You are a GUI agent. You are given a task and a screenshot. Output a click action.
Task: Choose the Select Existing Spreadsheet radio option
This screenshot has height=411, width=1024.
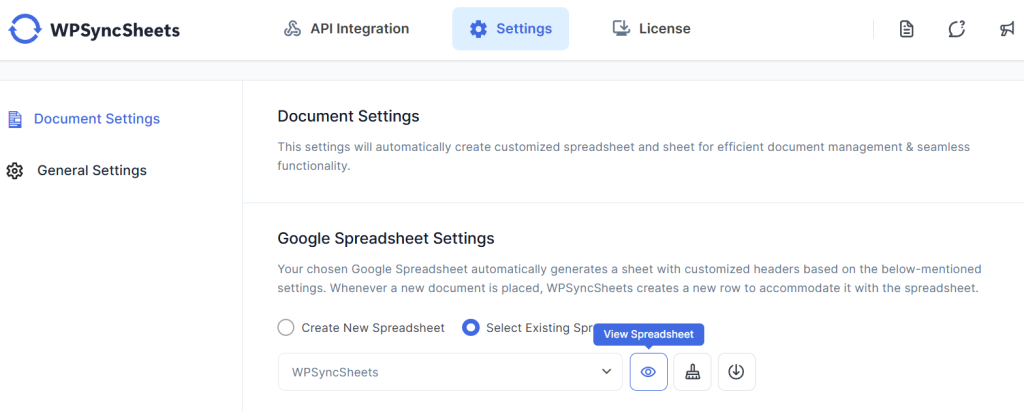[470, 327]
